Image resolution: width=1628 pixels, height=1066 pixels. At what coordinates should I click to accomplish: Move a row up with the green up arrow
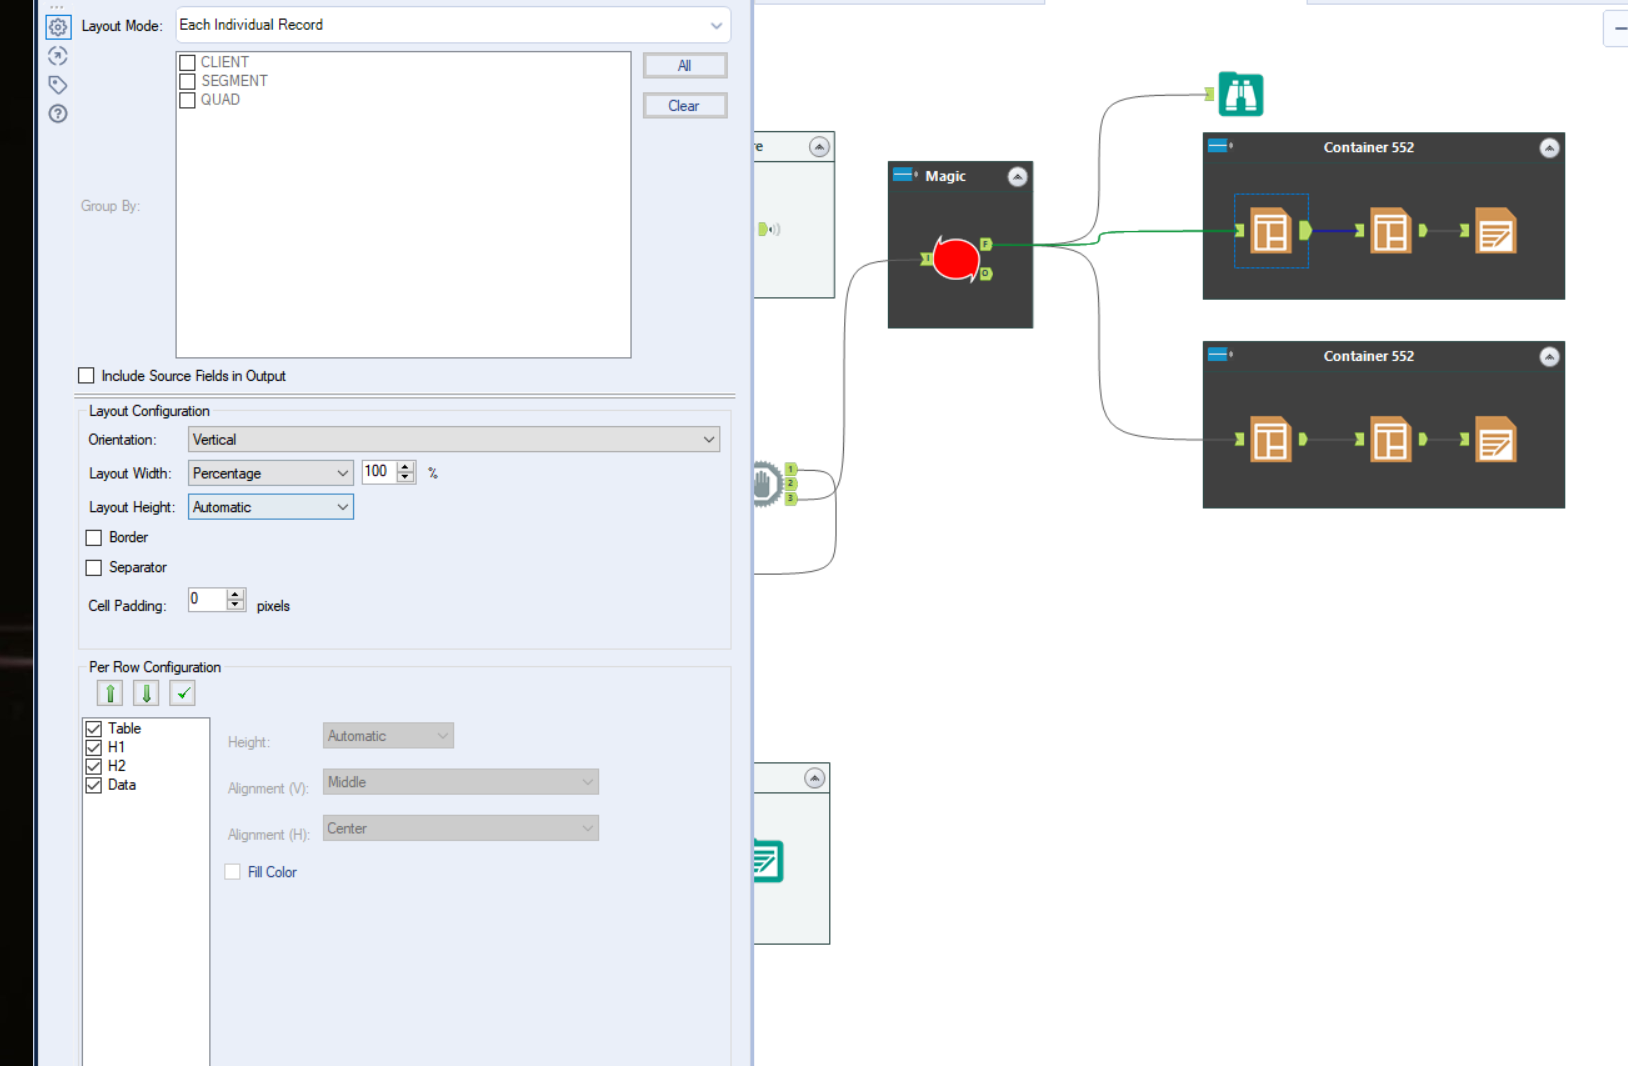click(109, 692)
